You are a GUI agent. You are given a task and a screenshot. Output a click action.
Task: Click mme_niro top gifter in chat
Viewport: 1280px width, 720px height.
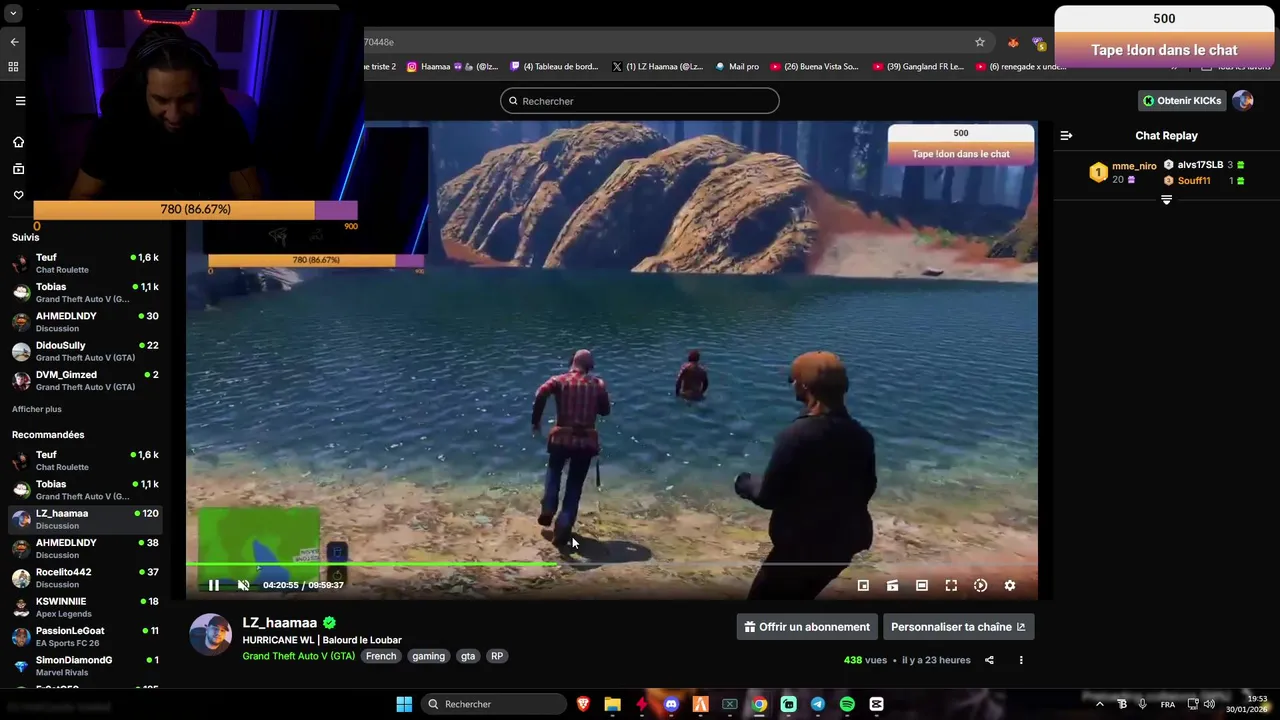(1134, 166)
